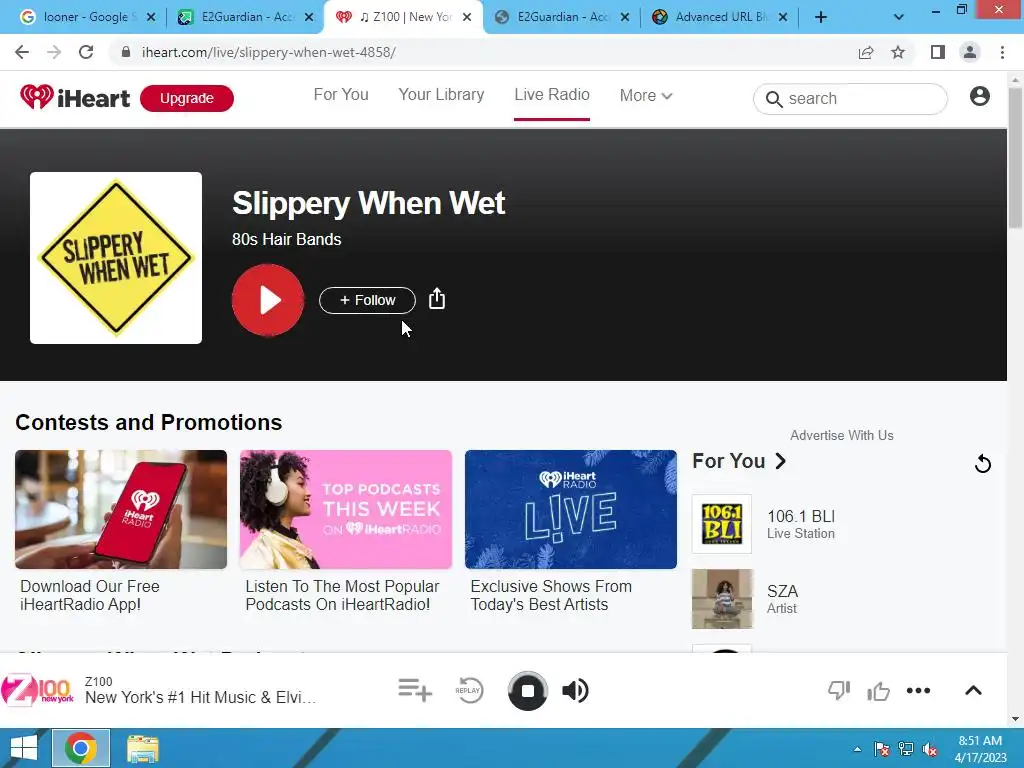Click the Replay icon in player
Screen dimensions: 1024x768
click(x=469, y=690)
